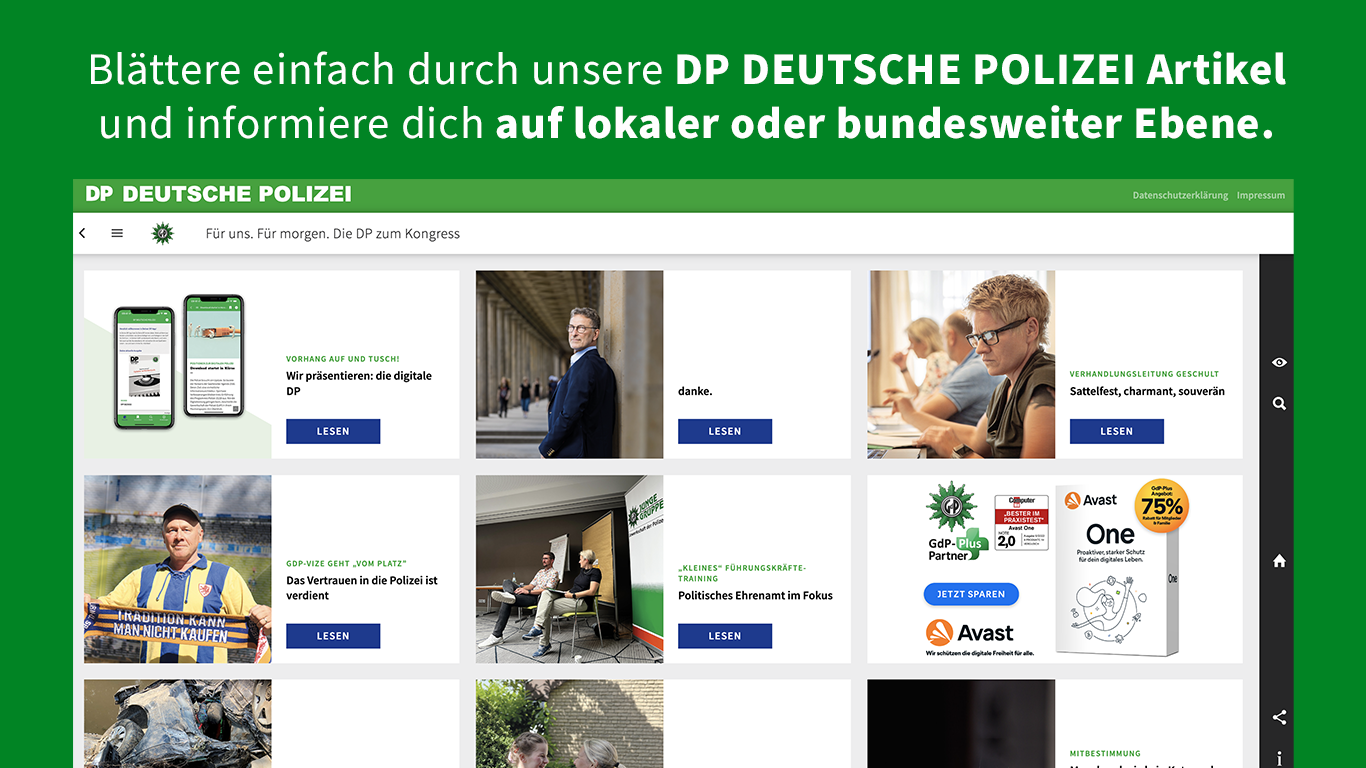Click LESEN under 'danke.' article
Image resolution: width=1366 pixels, height=768 pixels.
725,431
